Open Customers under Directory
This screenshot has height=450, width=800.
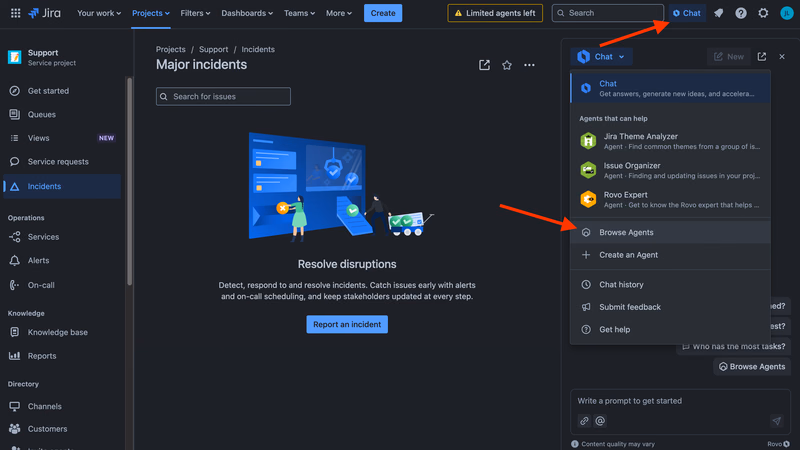62,429
